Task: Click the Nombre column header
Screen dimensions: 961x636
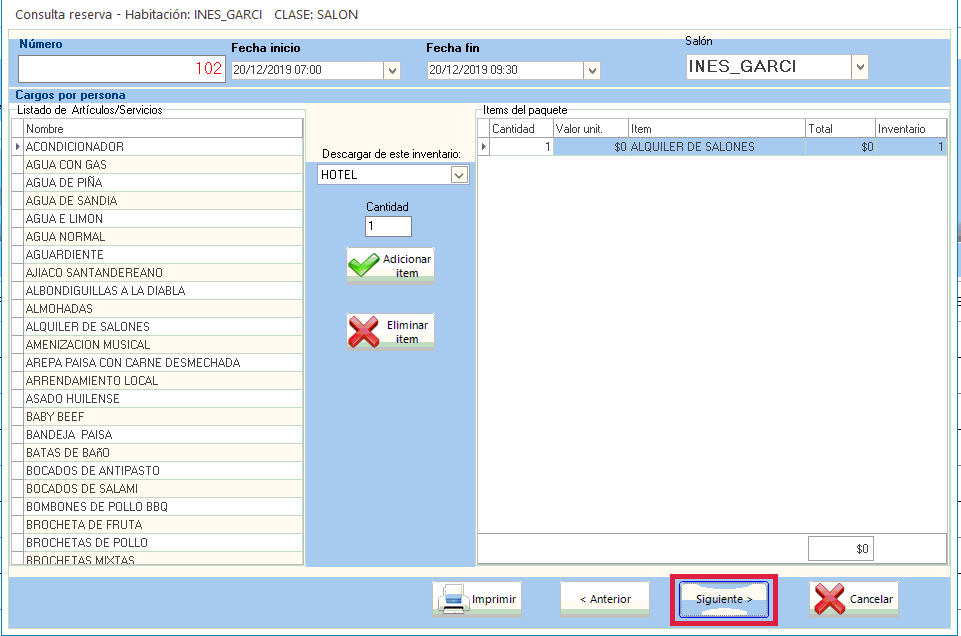Action: 160,129
